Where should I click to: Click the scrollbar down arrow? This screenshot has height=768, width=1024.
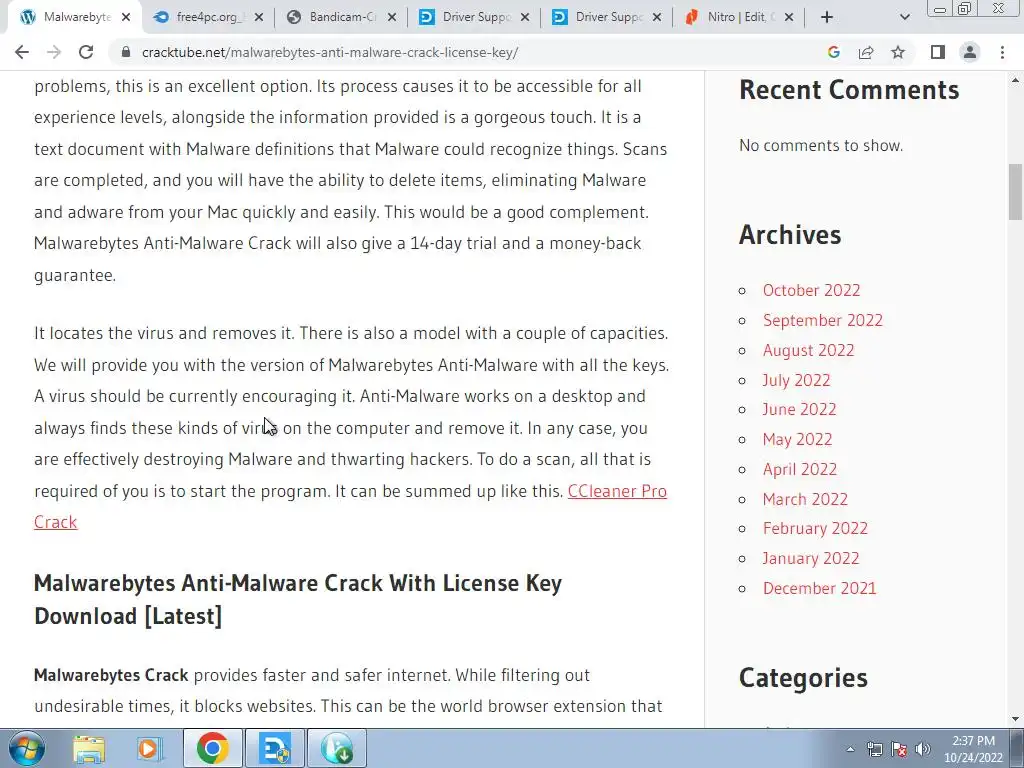pyautogui.click(x=1015, y=719)
